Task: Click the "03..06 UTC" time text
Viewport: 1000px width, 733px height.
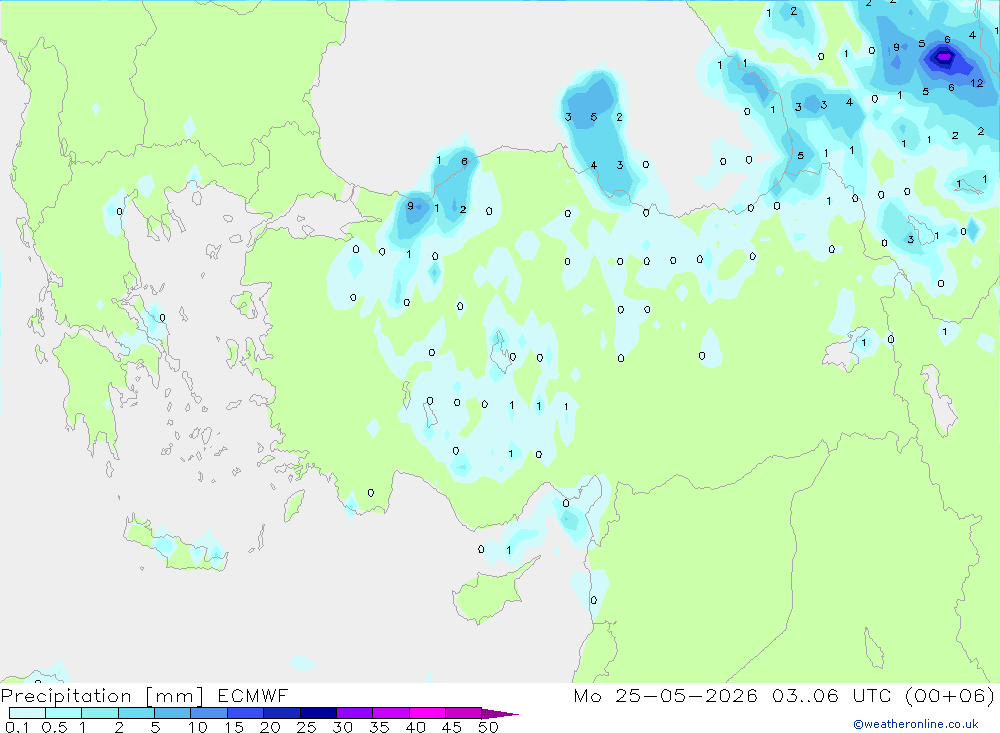Action: point(831,695)
